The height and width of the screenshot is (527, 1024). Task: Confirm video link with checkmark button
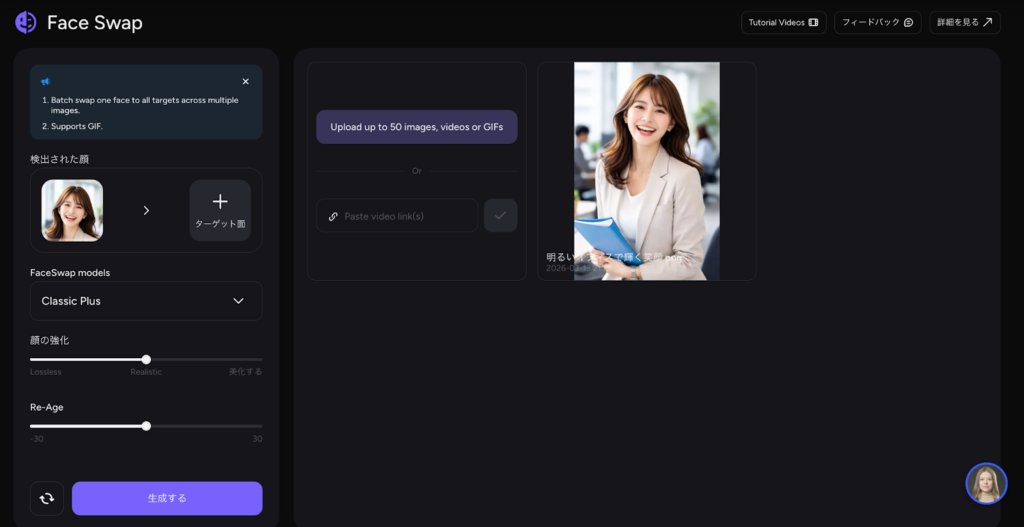[500, 216]
